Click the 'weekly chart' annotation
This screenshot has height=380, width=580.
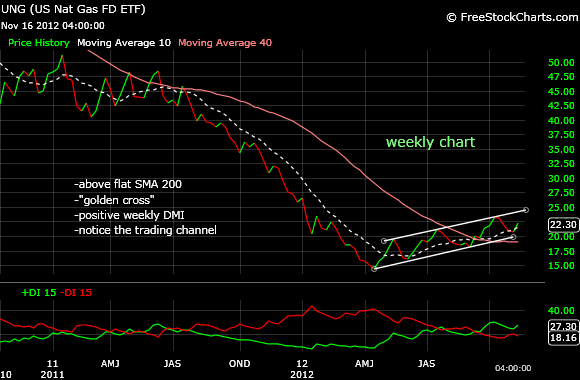pos(430,142)
